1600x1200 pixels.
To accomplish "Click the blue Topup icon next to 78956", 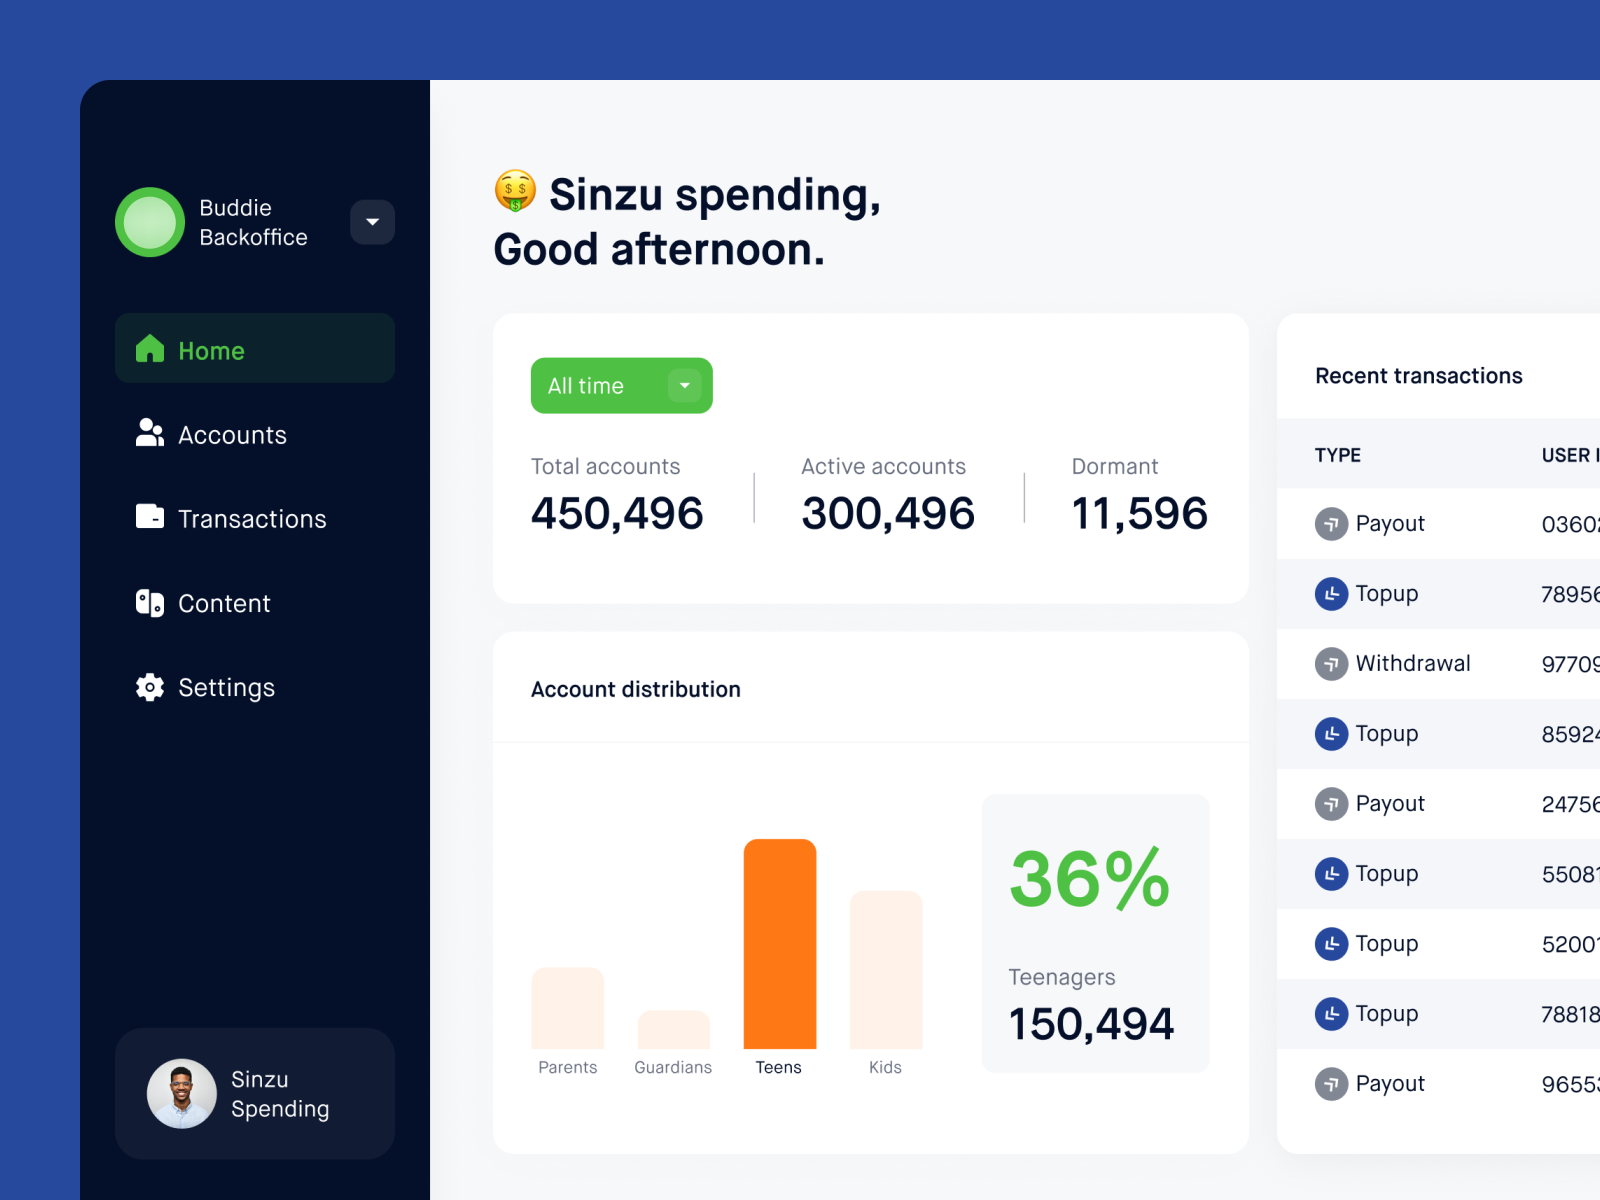I will pos(1331,593).
